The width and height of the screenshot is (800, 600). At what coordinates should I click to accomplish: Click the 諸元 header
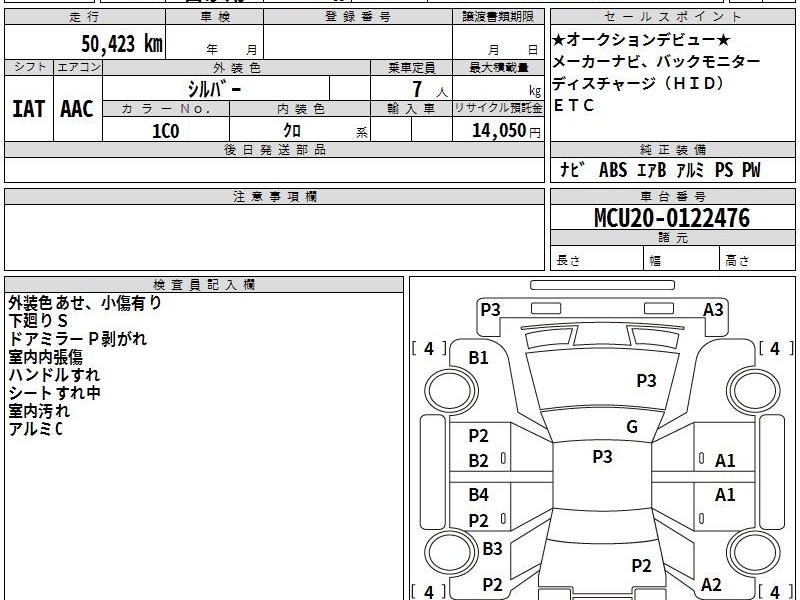pyautogui.click(x=672, y=238)
